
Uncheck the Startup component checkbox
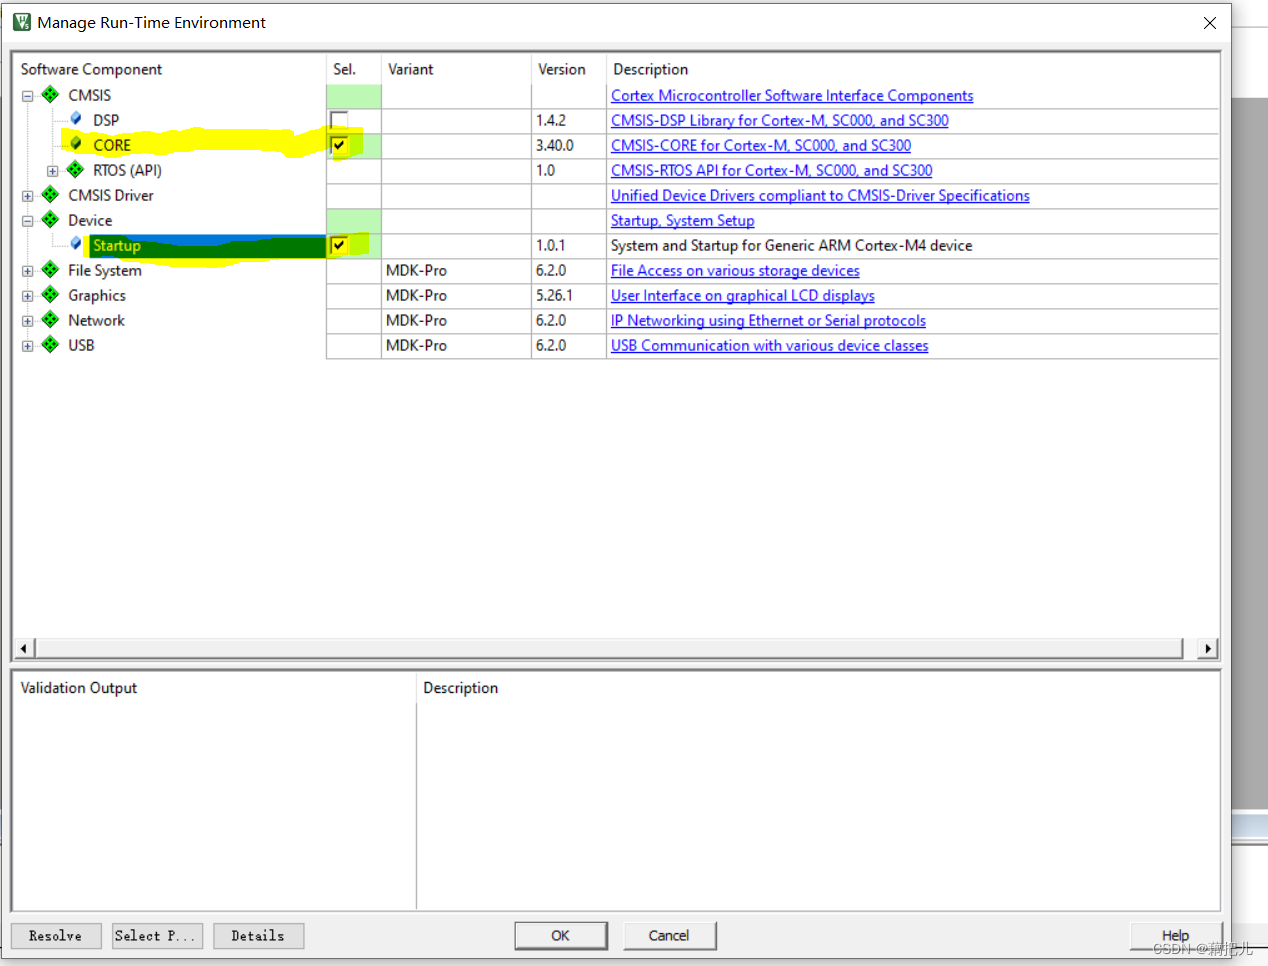pos(339,245)
